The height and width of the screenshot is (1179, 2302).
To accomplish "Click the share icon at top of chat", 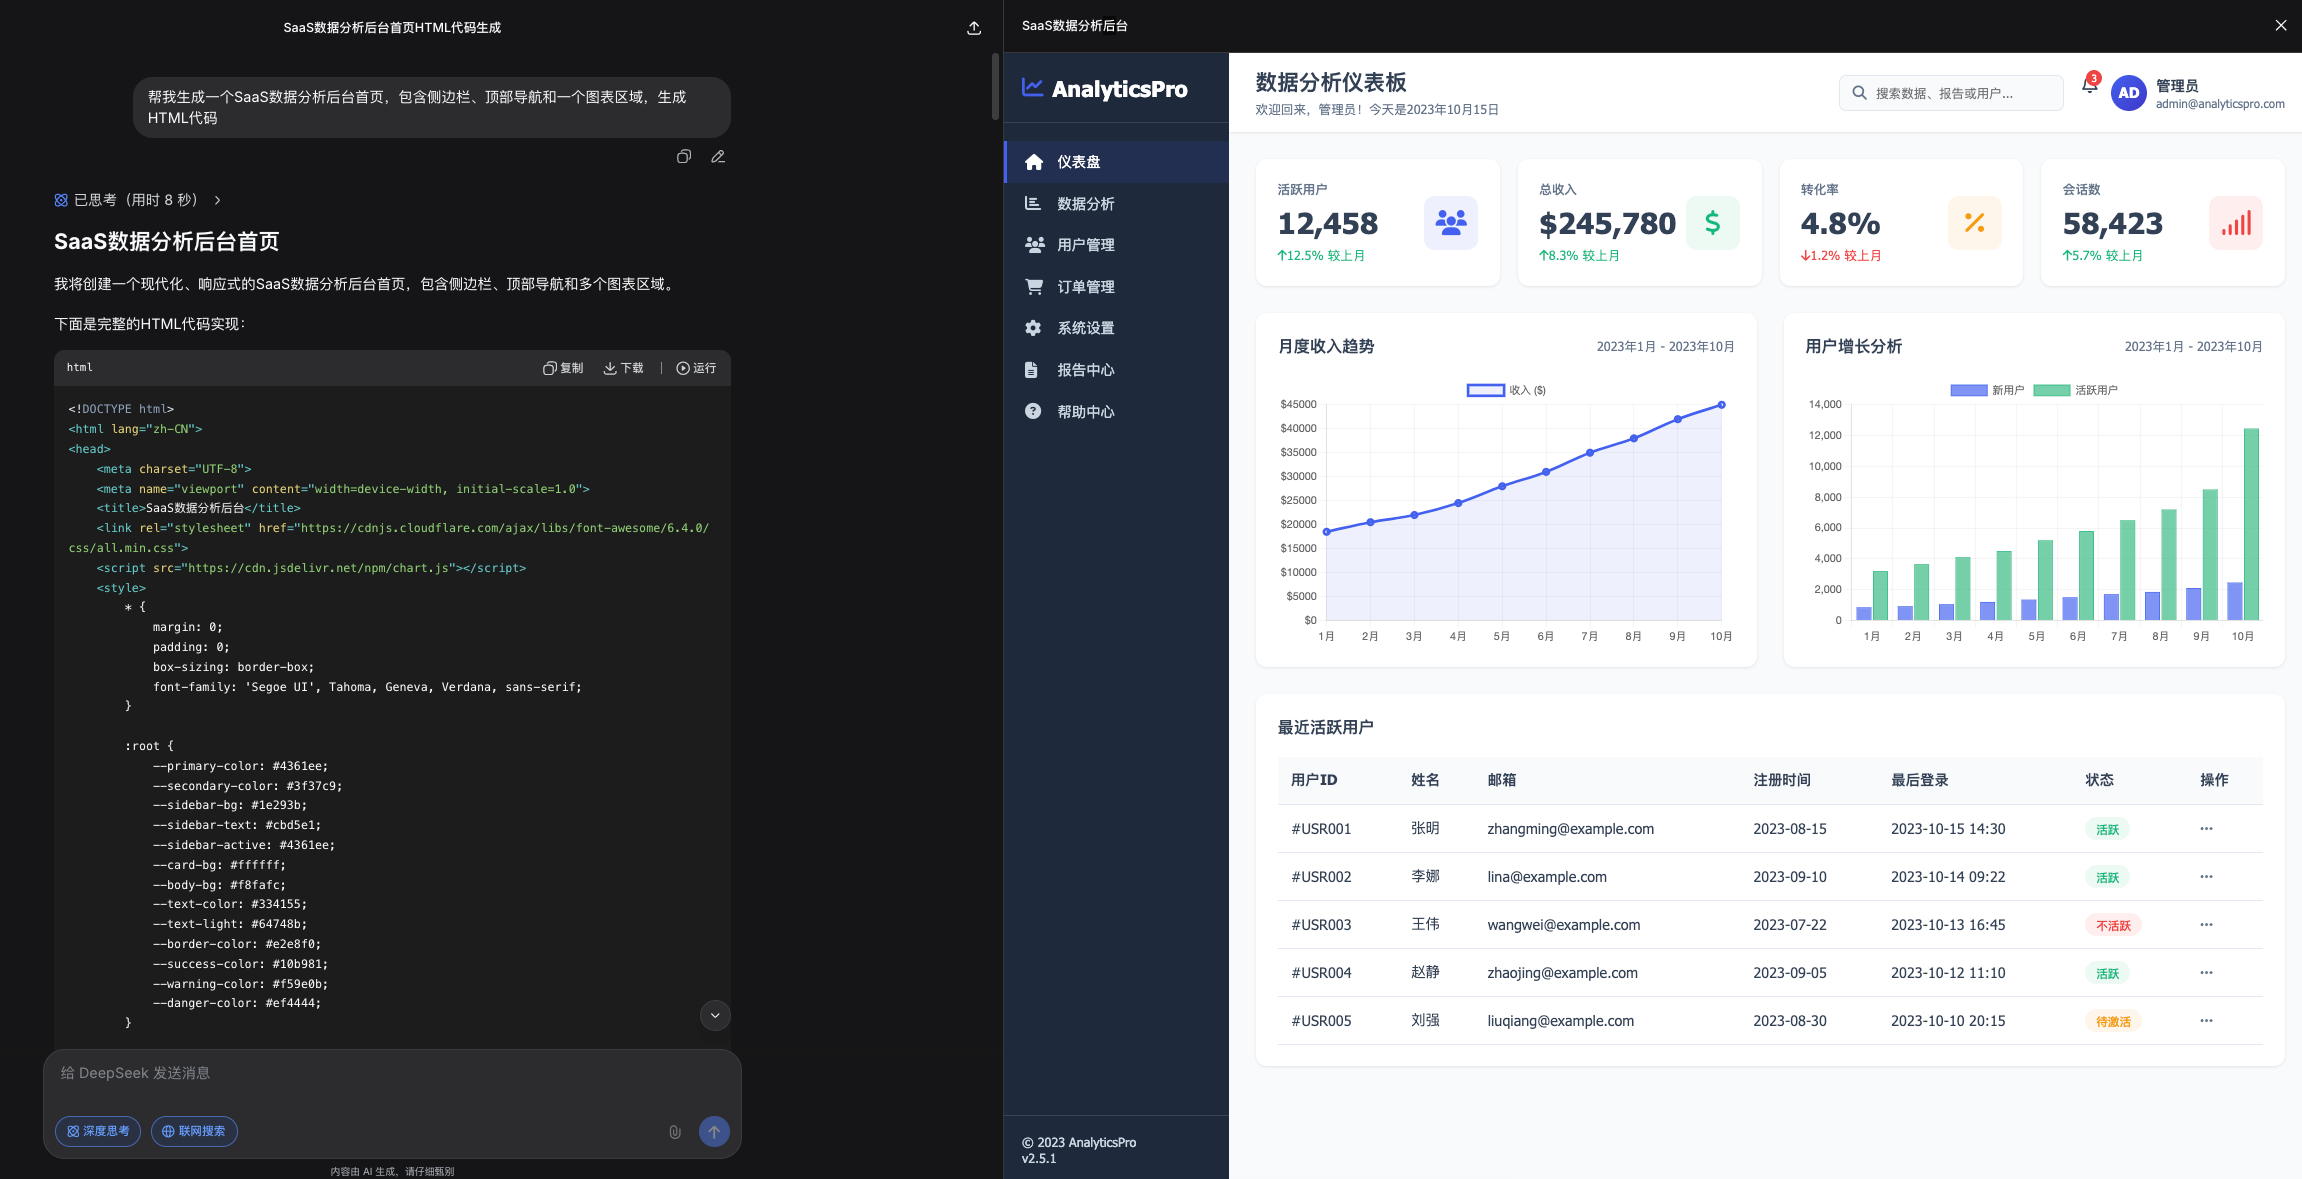I will [974, 28].
